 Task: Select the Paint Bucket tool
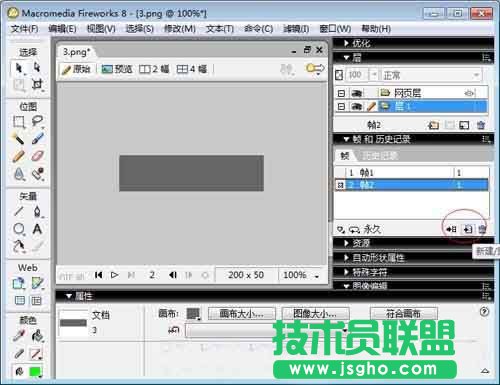(x=37, y=336)
